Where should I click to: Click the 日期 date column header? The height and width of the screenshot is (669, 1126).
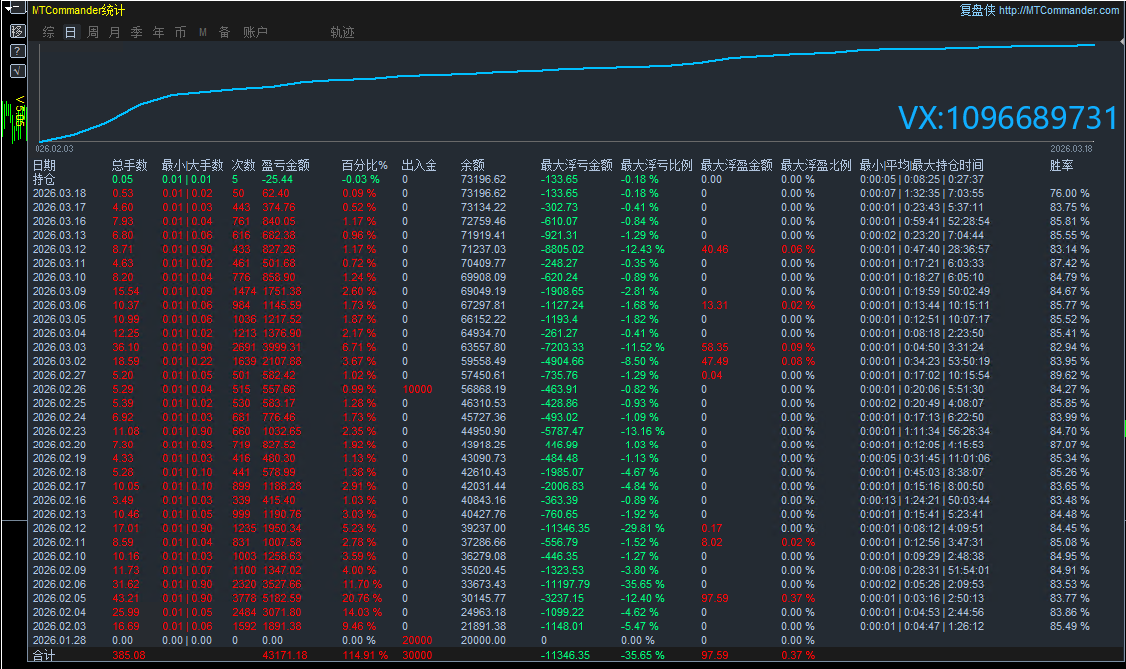click(44, 165)
